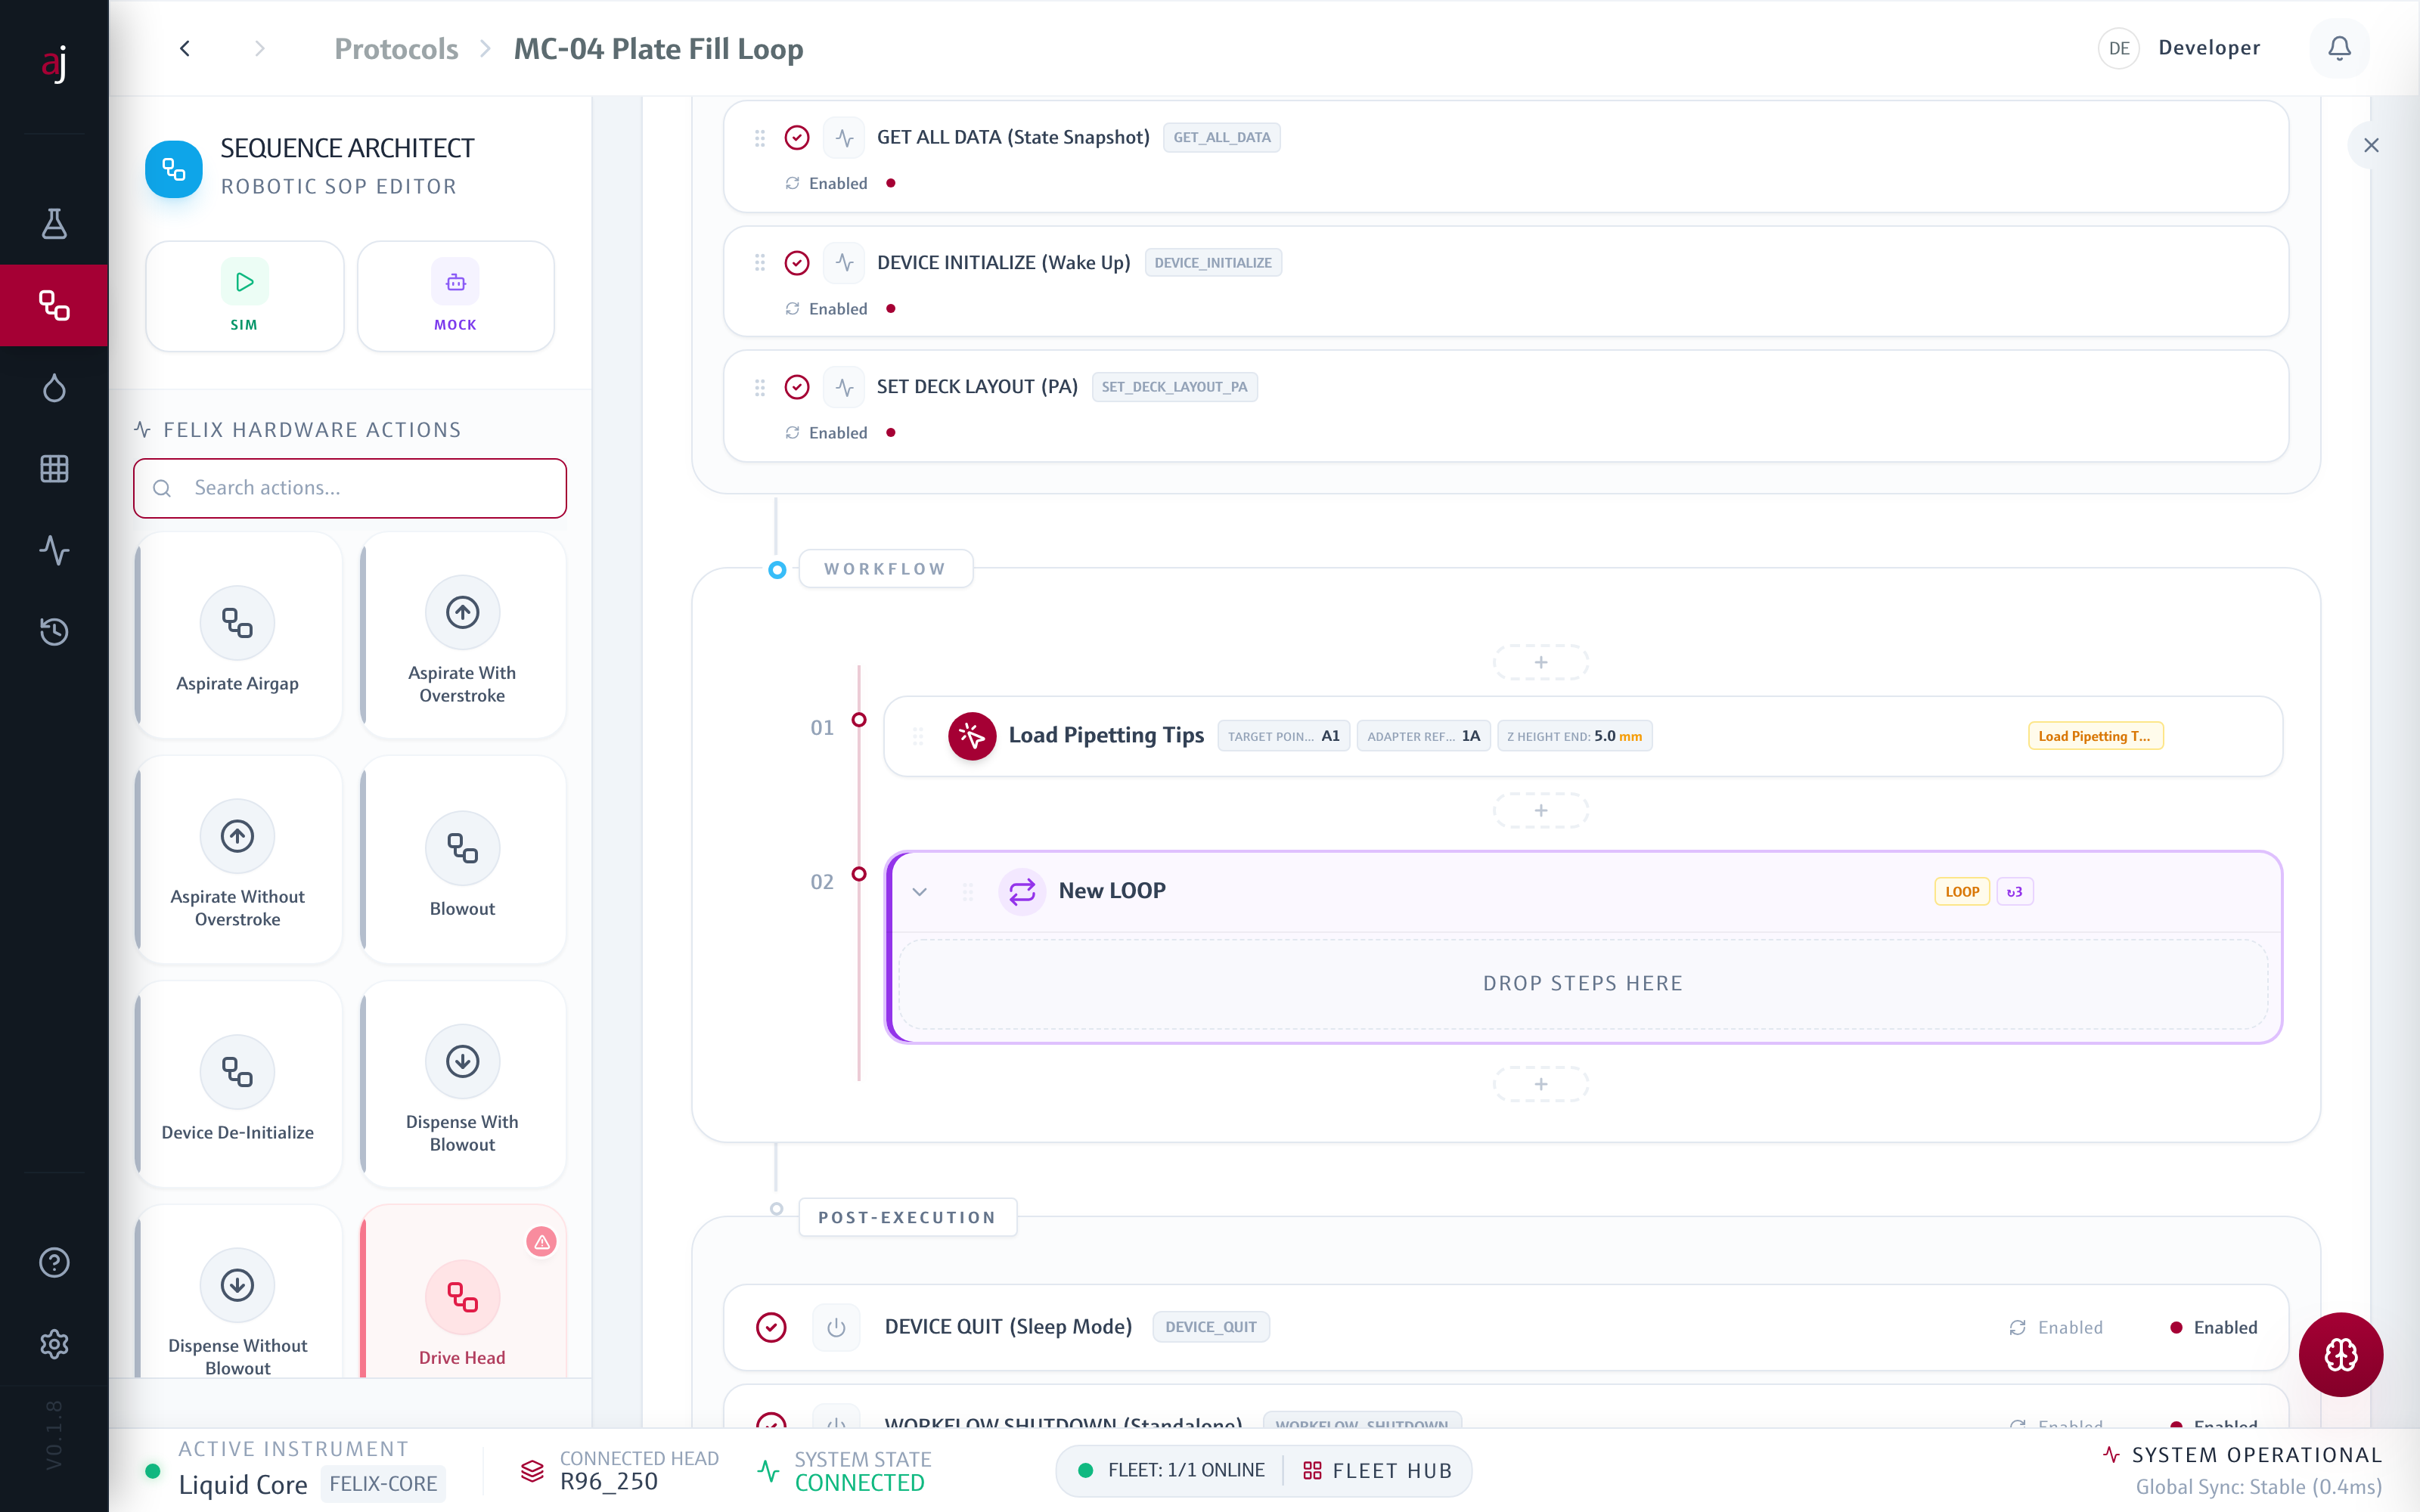Open the droplet icon in sidebar

54,387
